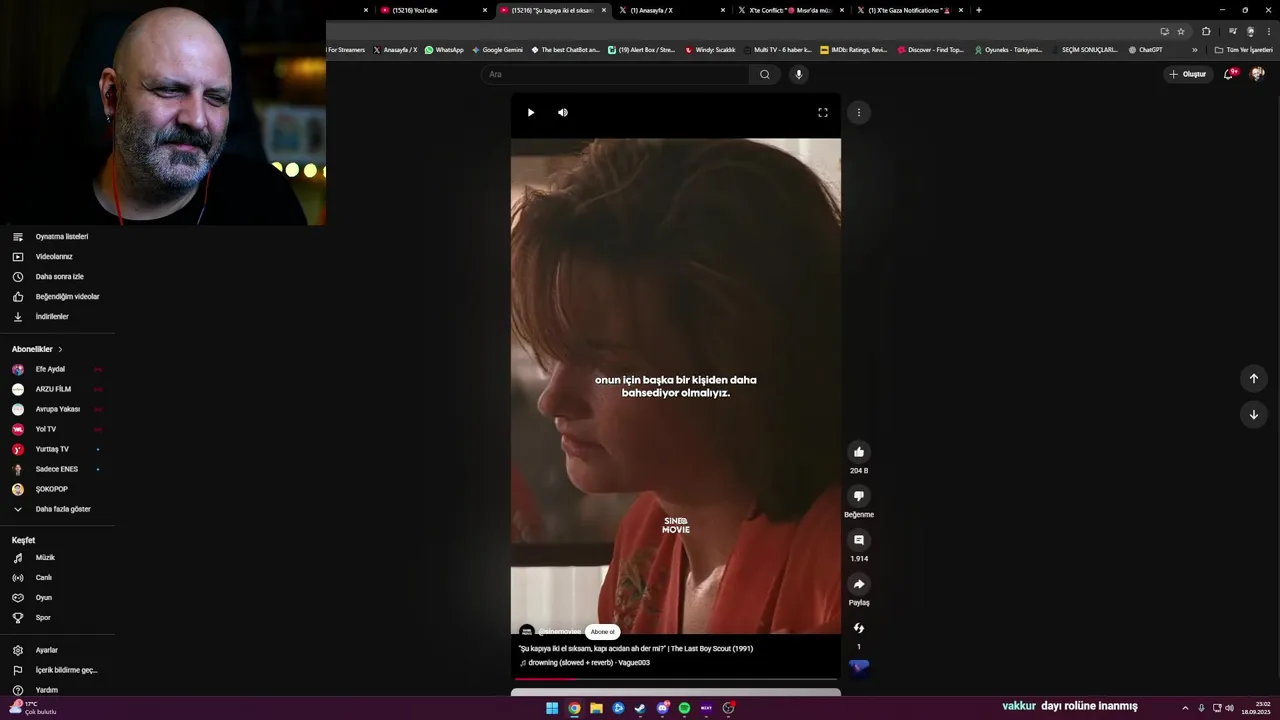Open the browser extensions puzzle icon
The width and height of the screenshot is (1280, 720).
(x=1206, y=31)
